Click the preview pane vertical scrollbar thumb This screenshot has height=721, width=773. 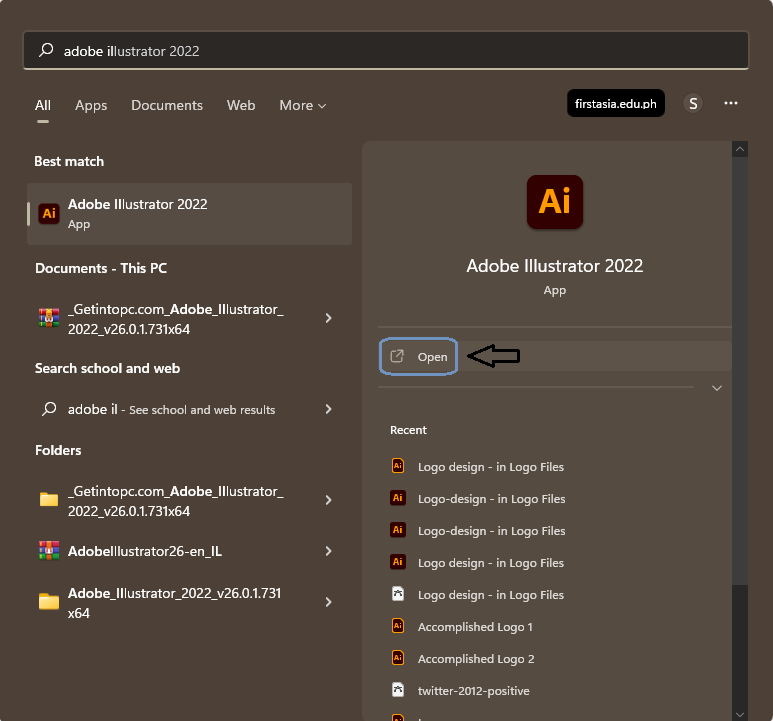(740, 371)
